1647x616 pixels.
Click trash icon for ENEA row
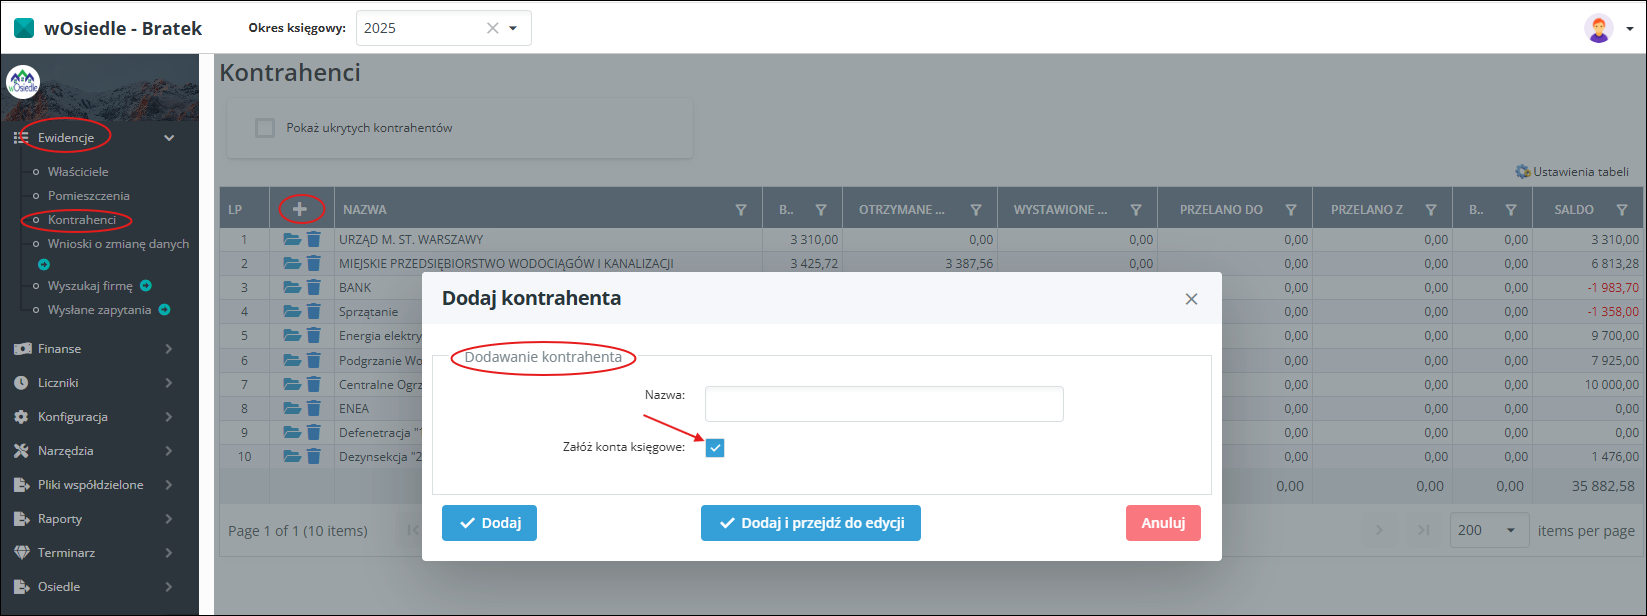(314, 408)
